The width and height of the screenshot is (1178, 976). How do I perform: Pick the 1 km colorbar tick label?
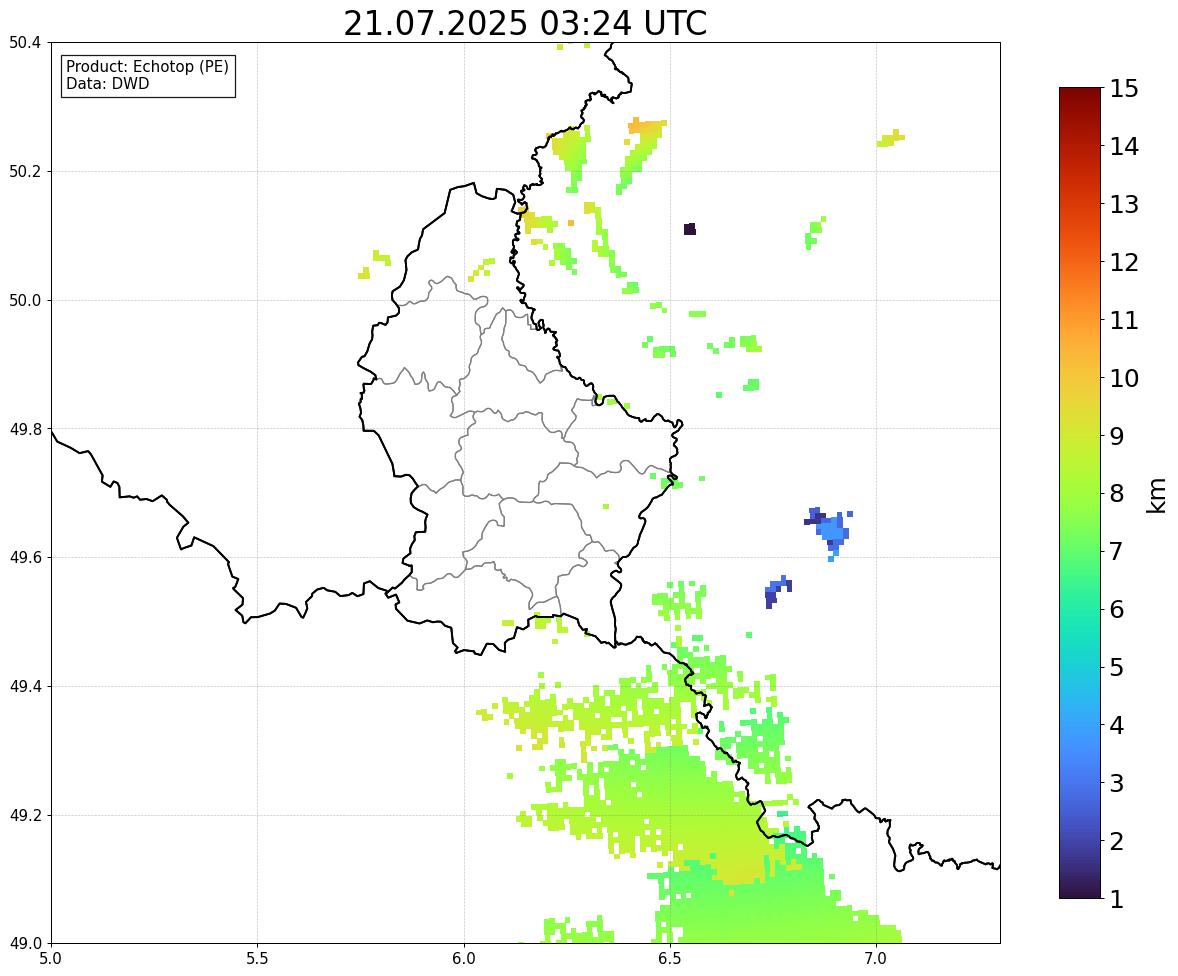coord(1117,899)
